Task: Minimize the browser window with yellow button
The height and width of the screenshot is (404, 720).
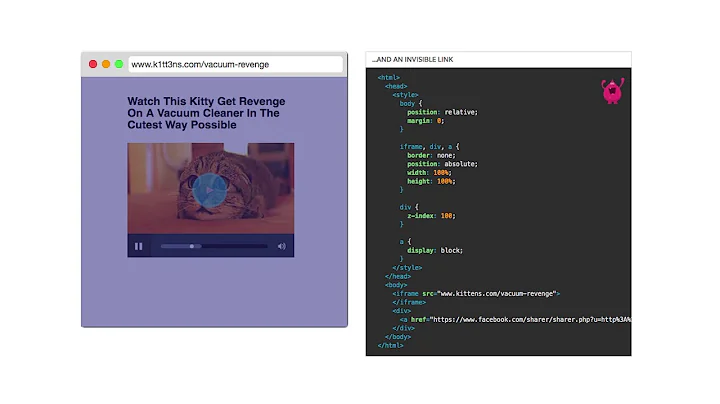Action: pos(106,64)
